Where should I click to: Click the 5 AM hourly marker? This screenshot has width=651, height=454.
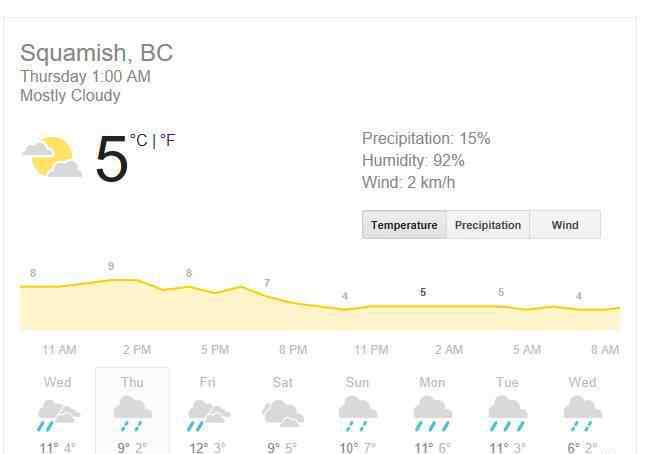coord(527,349)
